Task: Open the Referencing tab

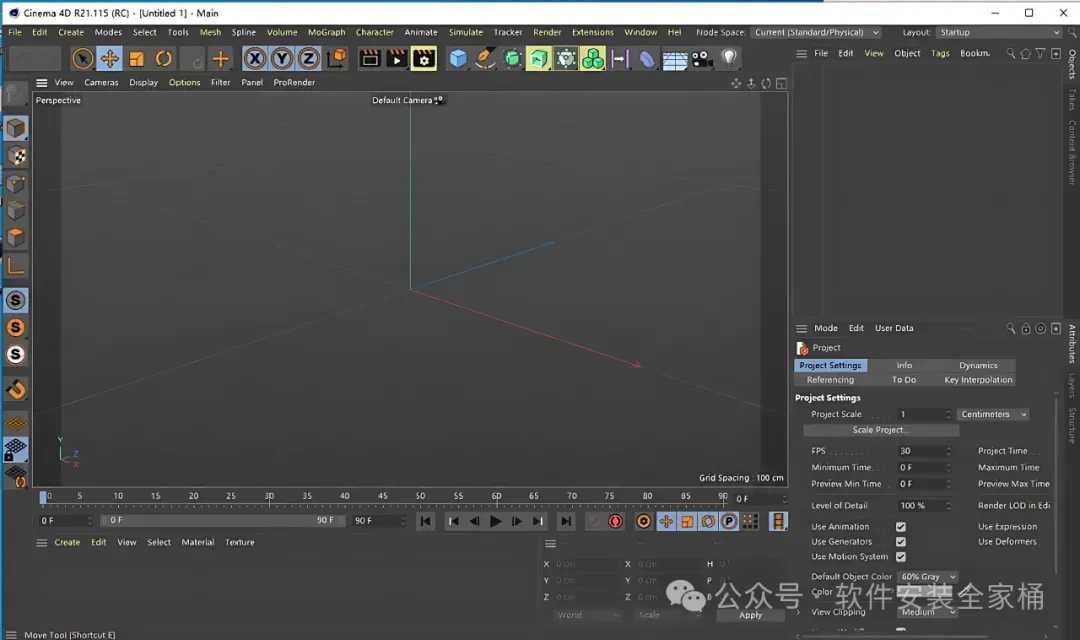Action: coord(831,380)
